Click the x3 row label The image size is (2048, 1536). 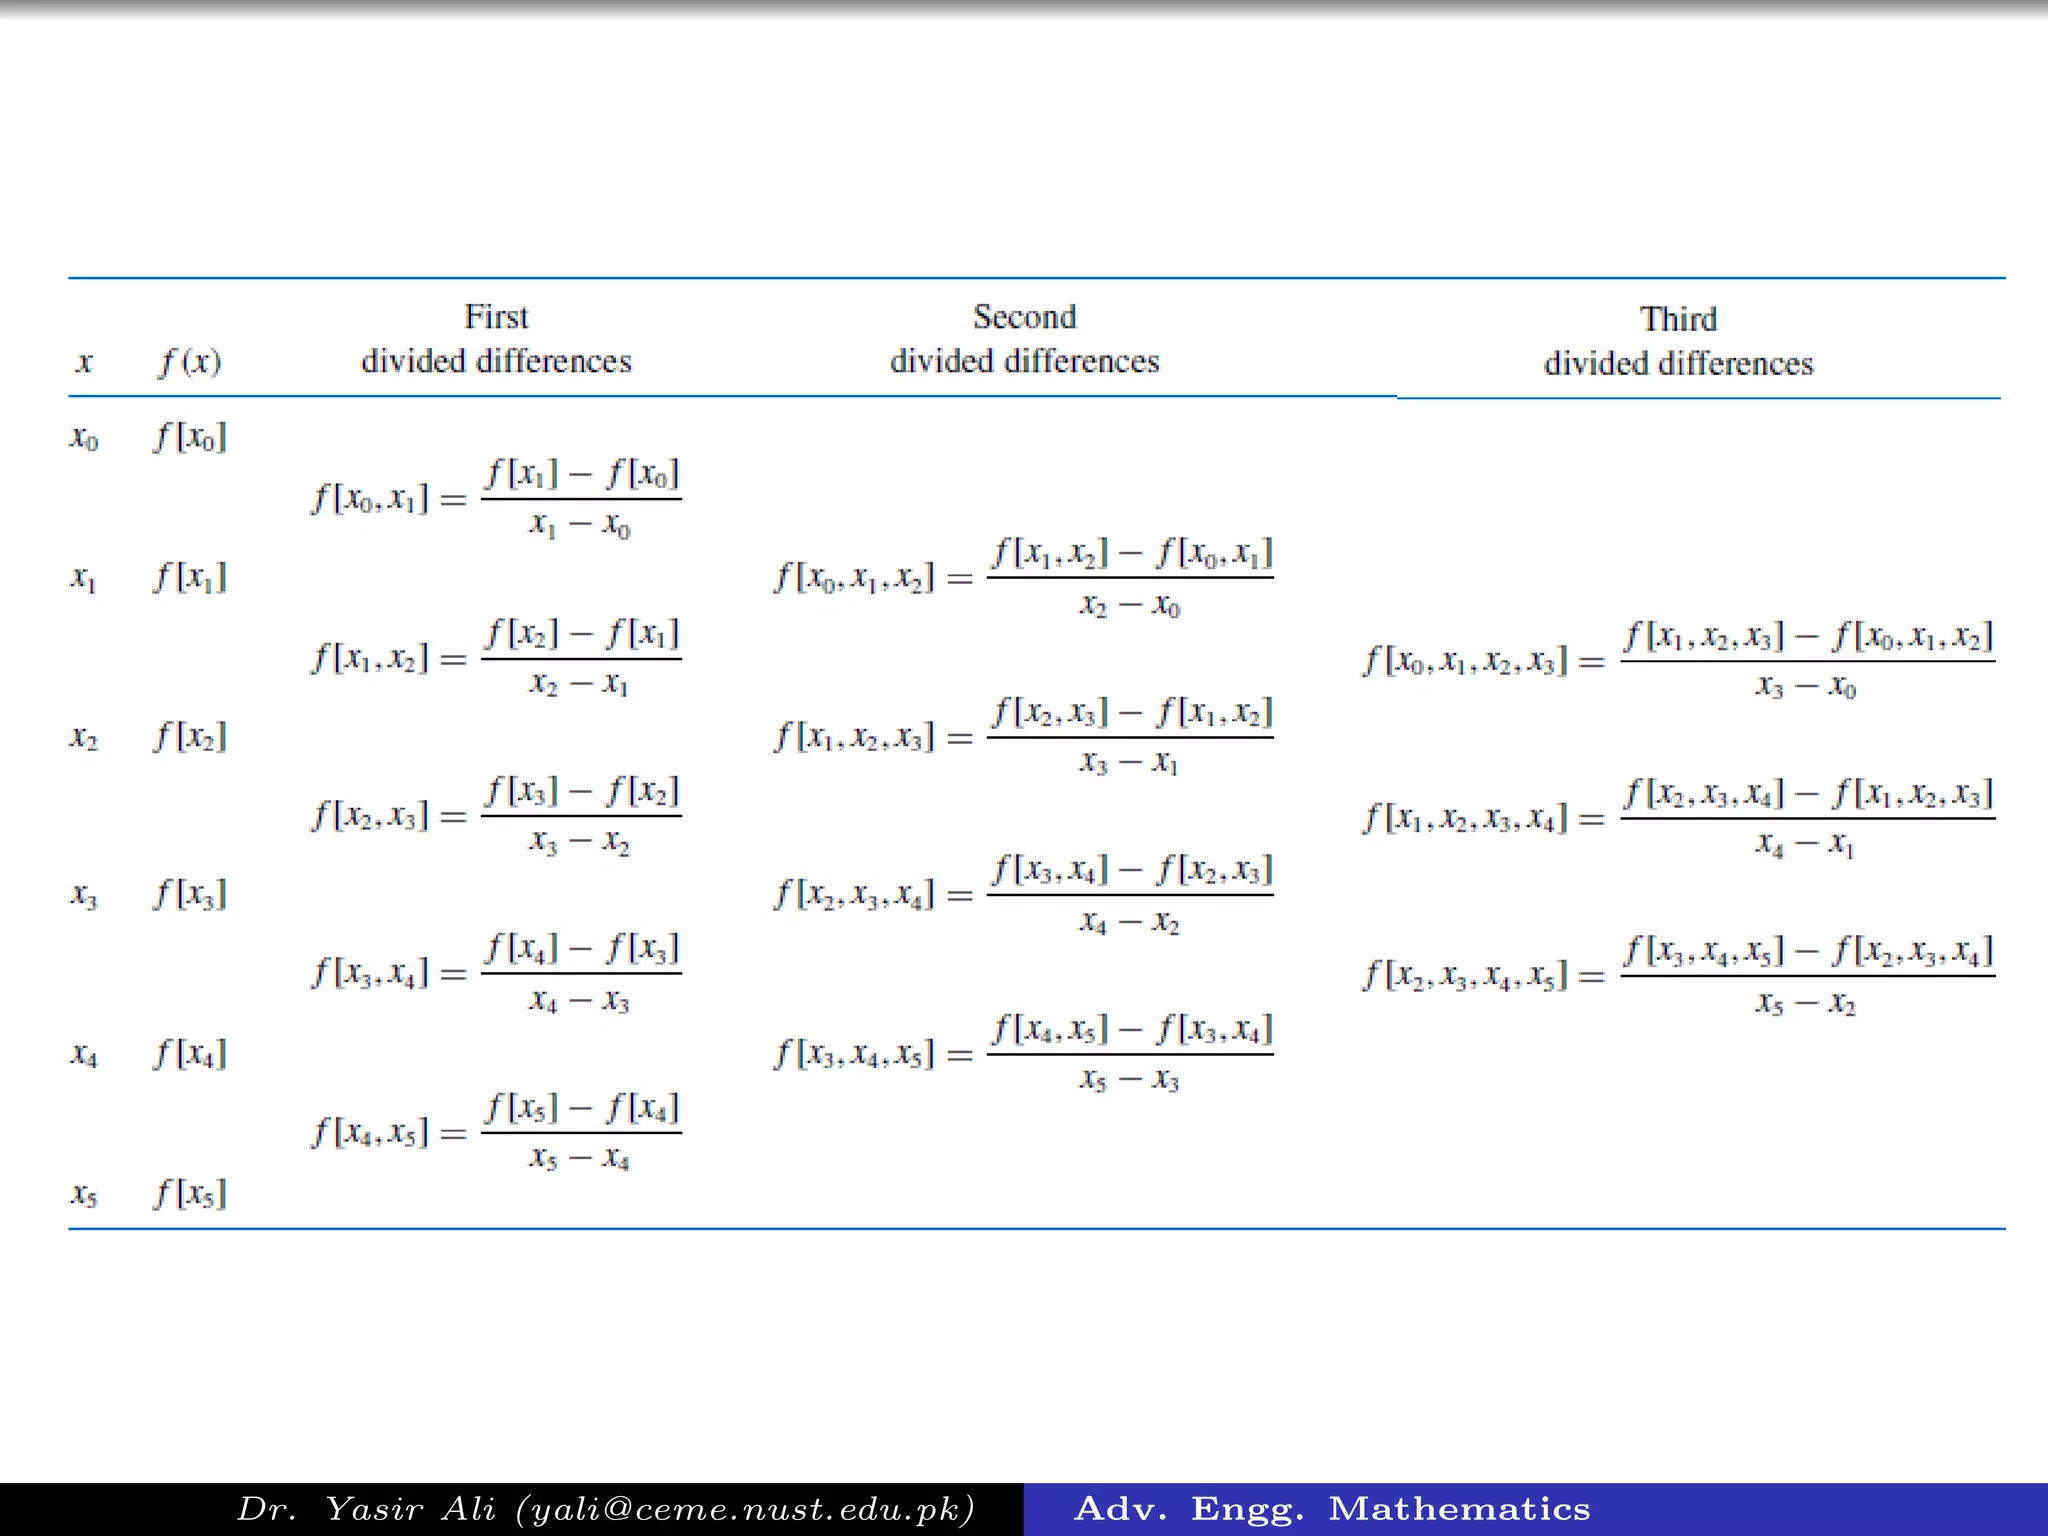click(x=84, y=894)
